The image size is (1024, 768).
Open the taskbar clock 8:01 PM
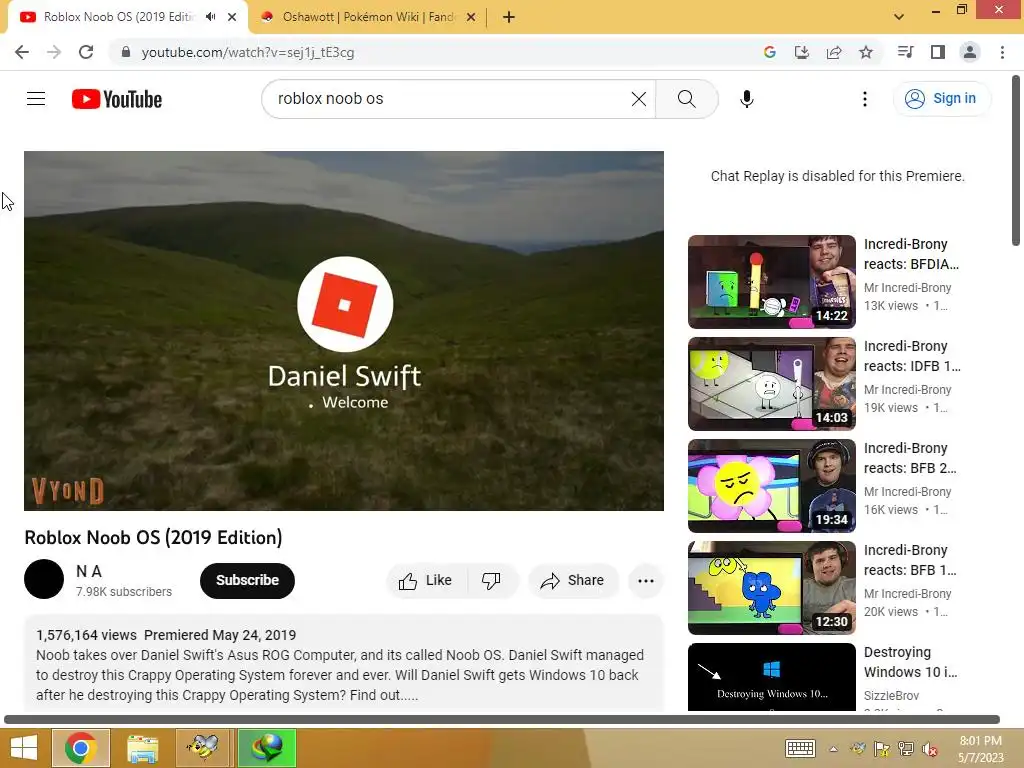tap(980, 749)
